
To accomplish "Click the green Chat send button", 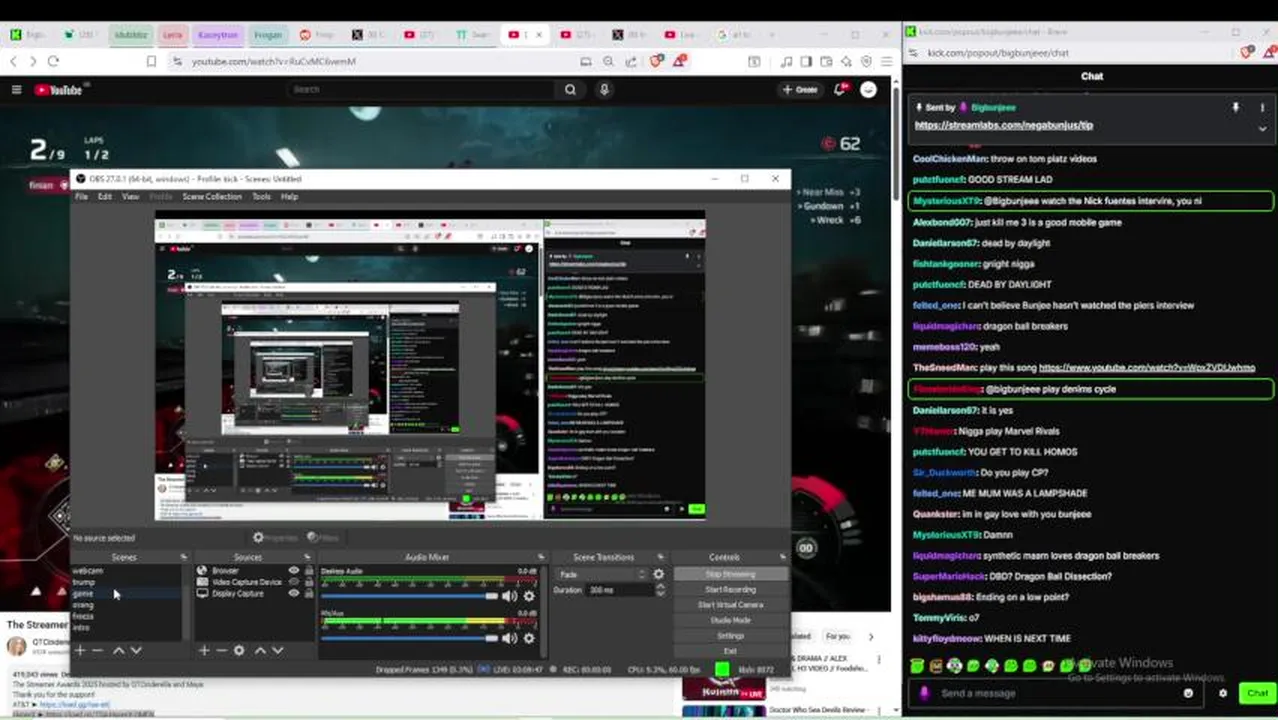I will (1256, 693).
